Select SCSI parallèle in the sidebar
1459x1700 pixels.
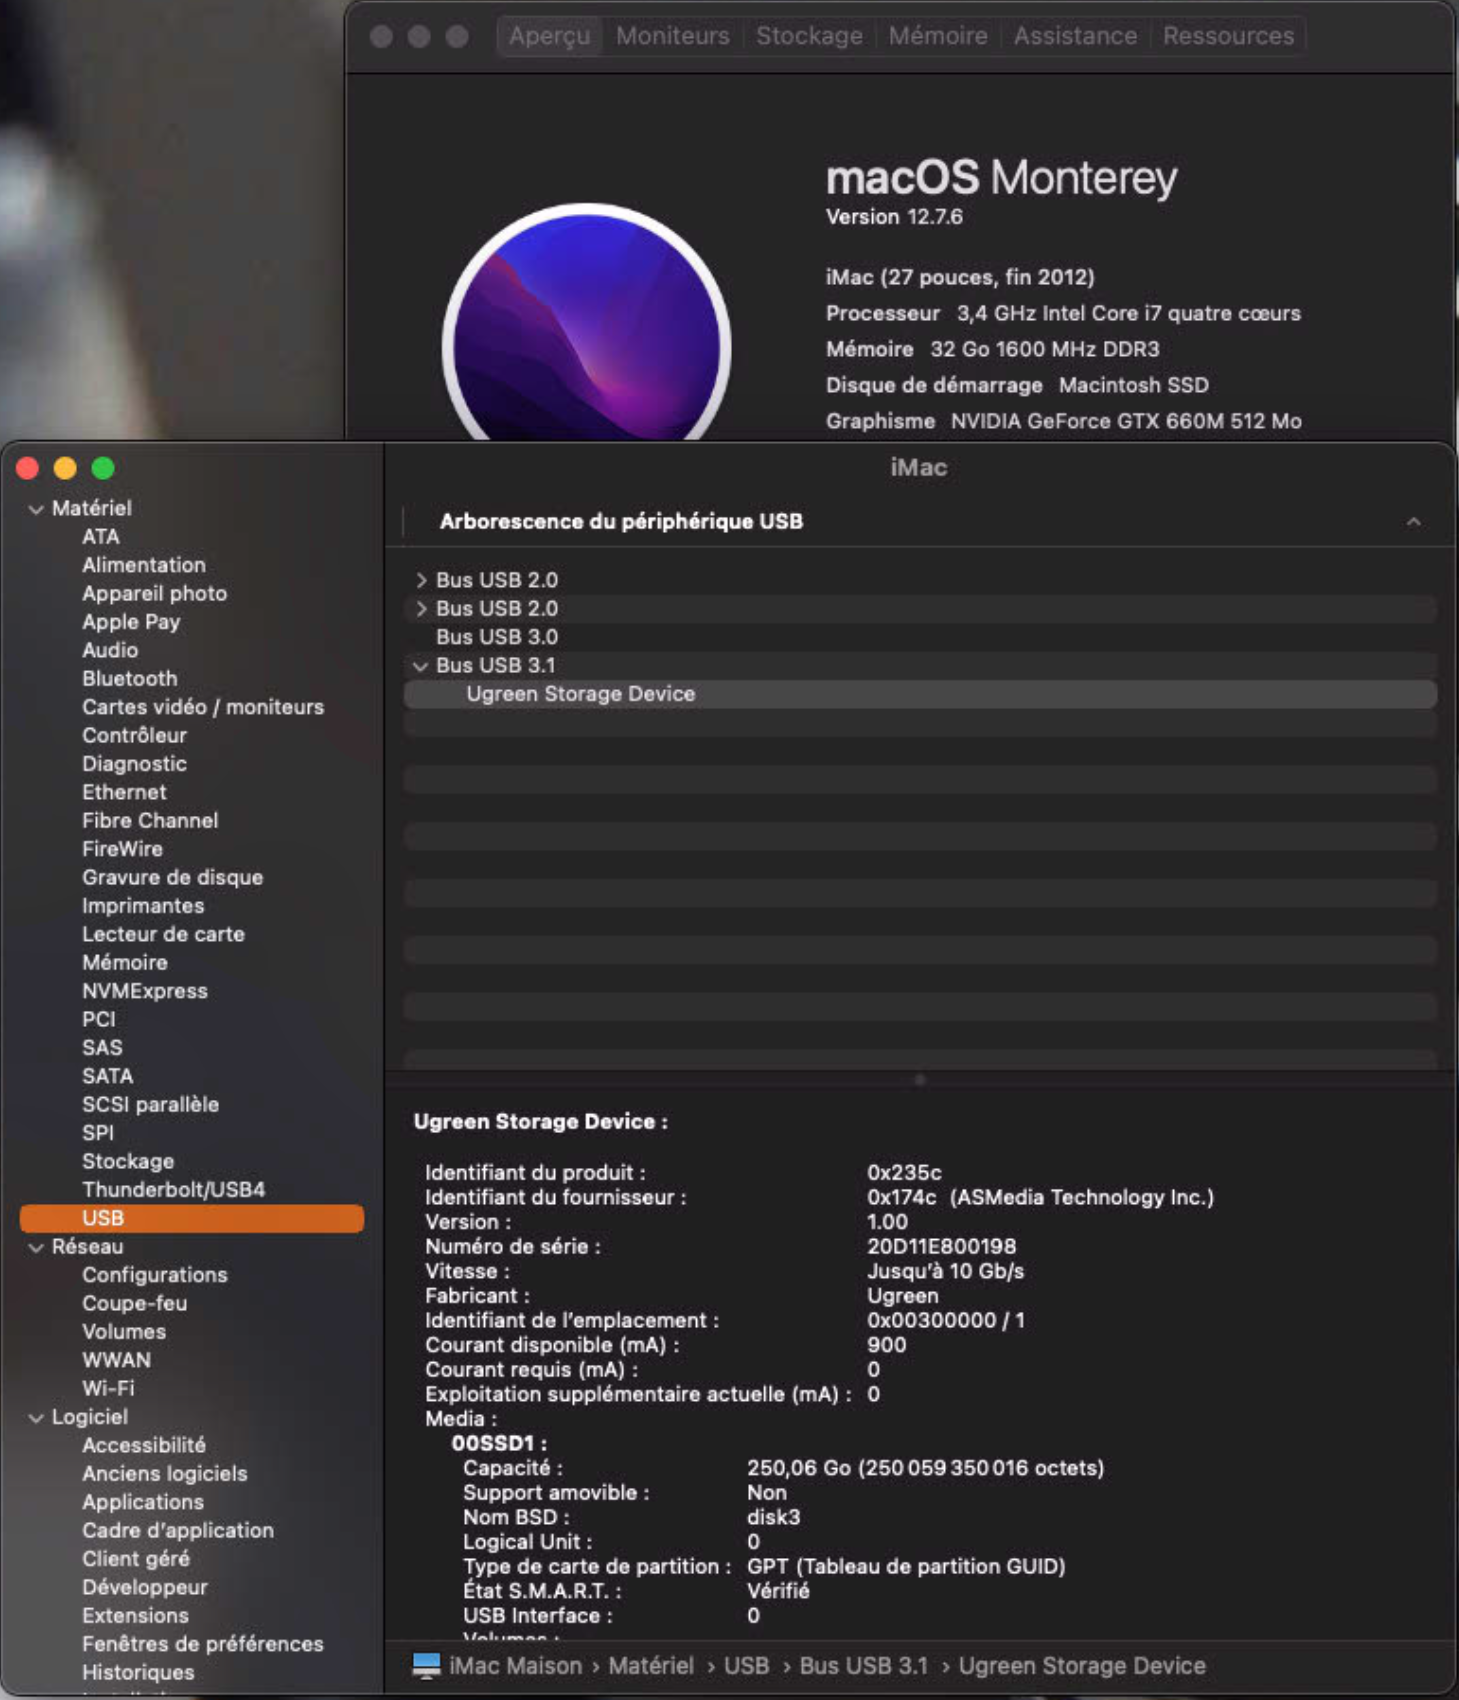(x=150, y=1105)
